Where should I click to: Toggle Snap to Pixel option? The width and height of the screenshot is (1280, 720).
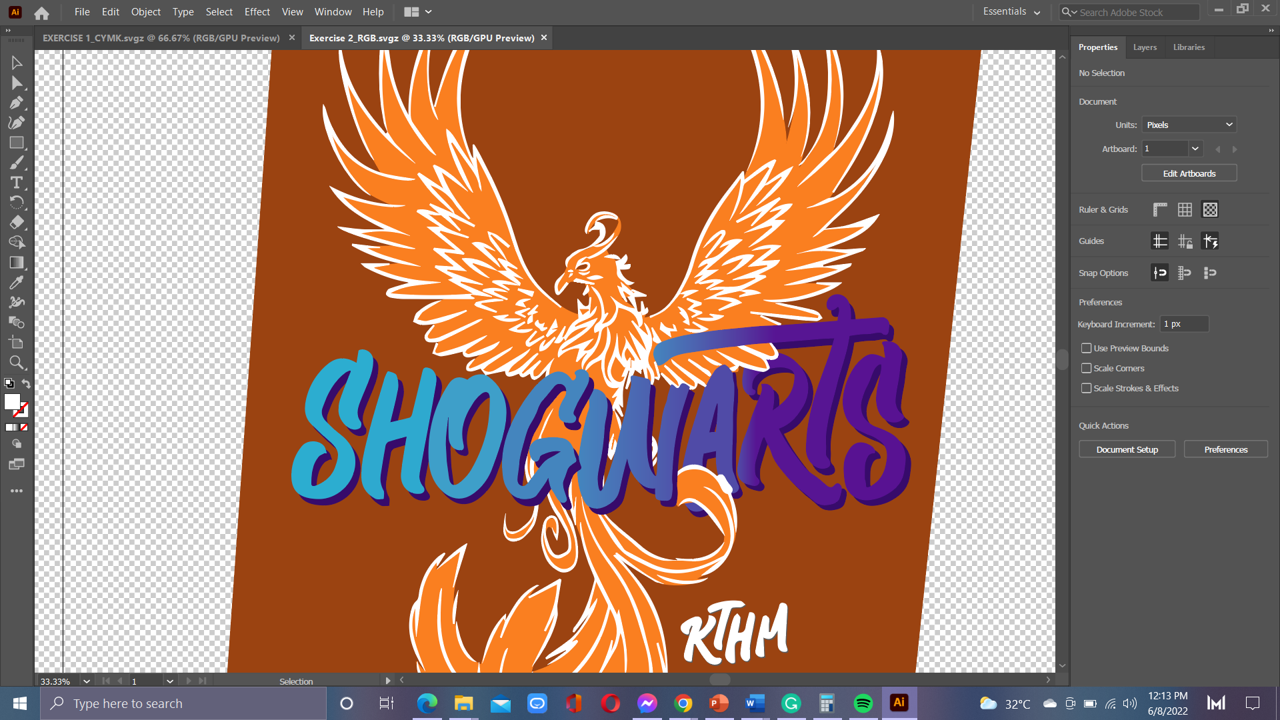click(1210, 273)
